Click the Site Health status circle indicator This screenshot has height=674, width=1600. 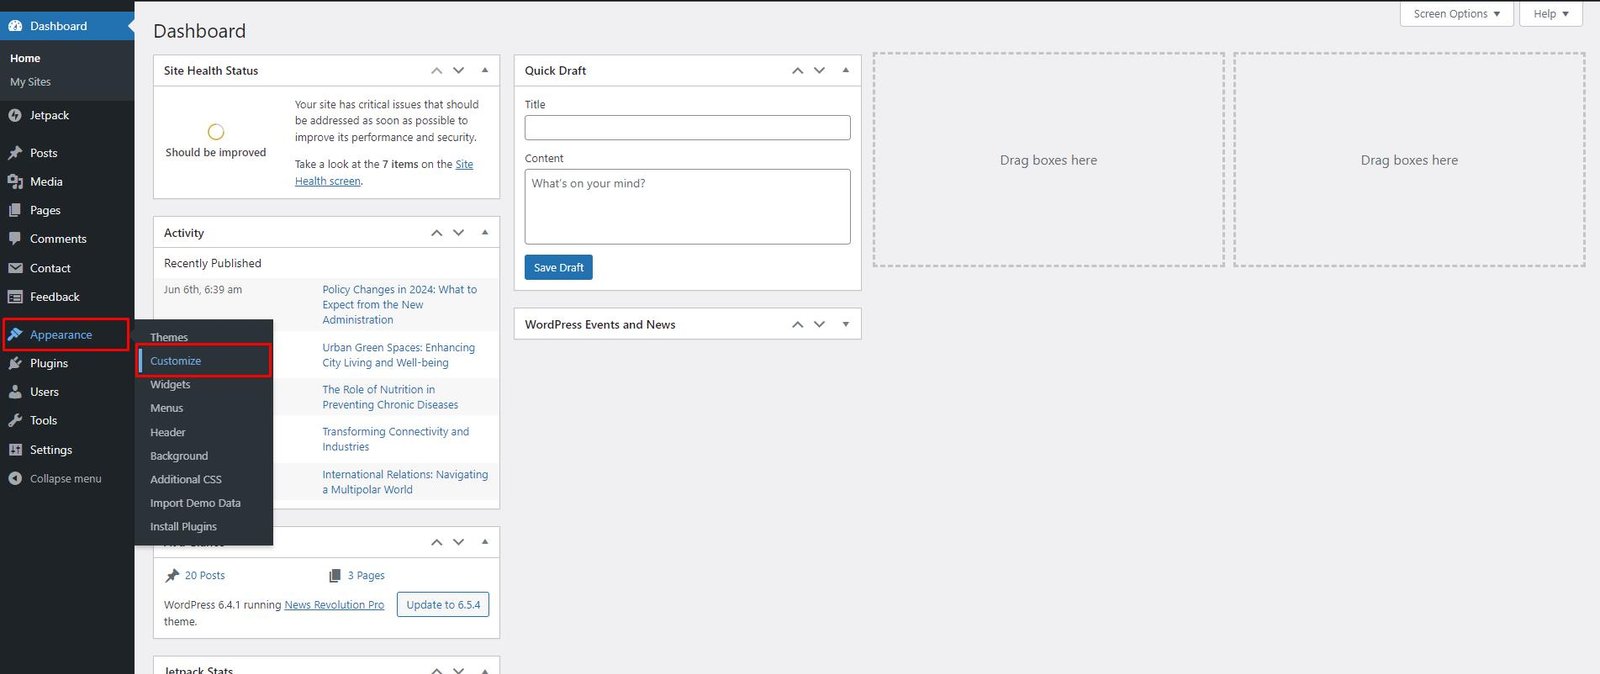216,132
